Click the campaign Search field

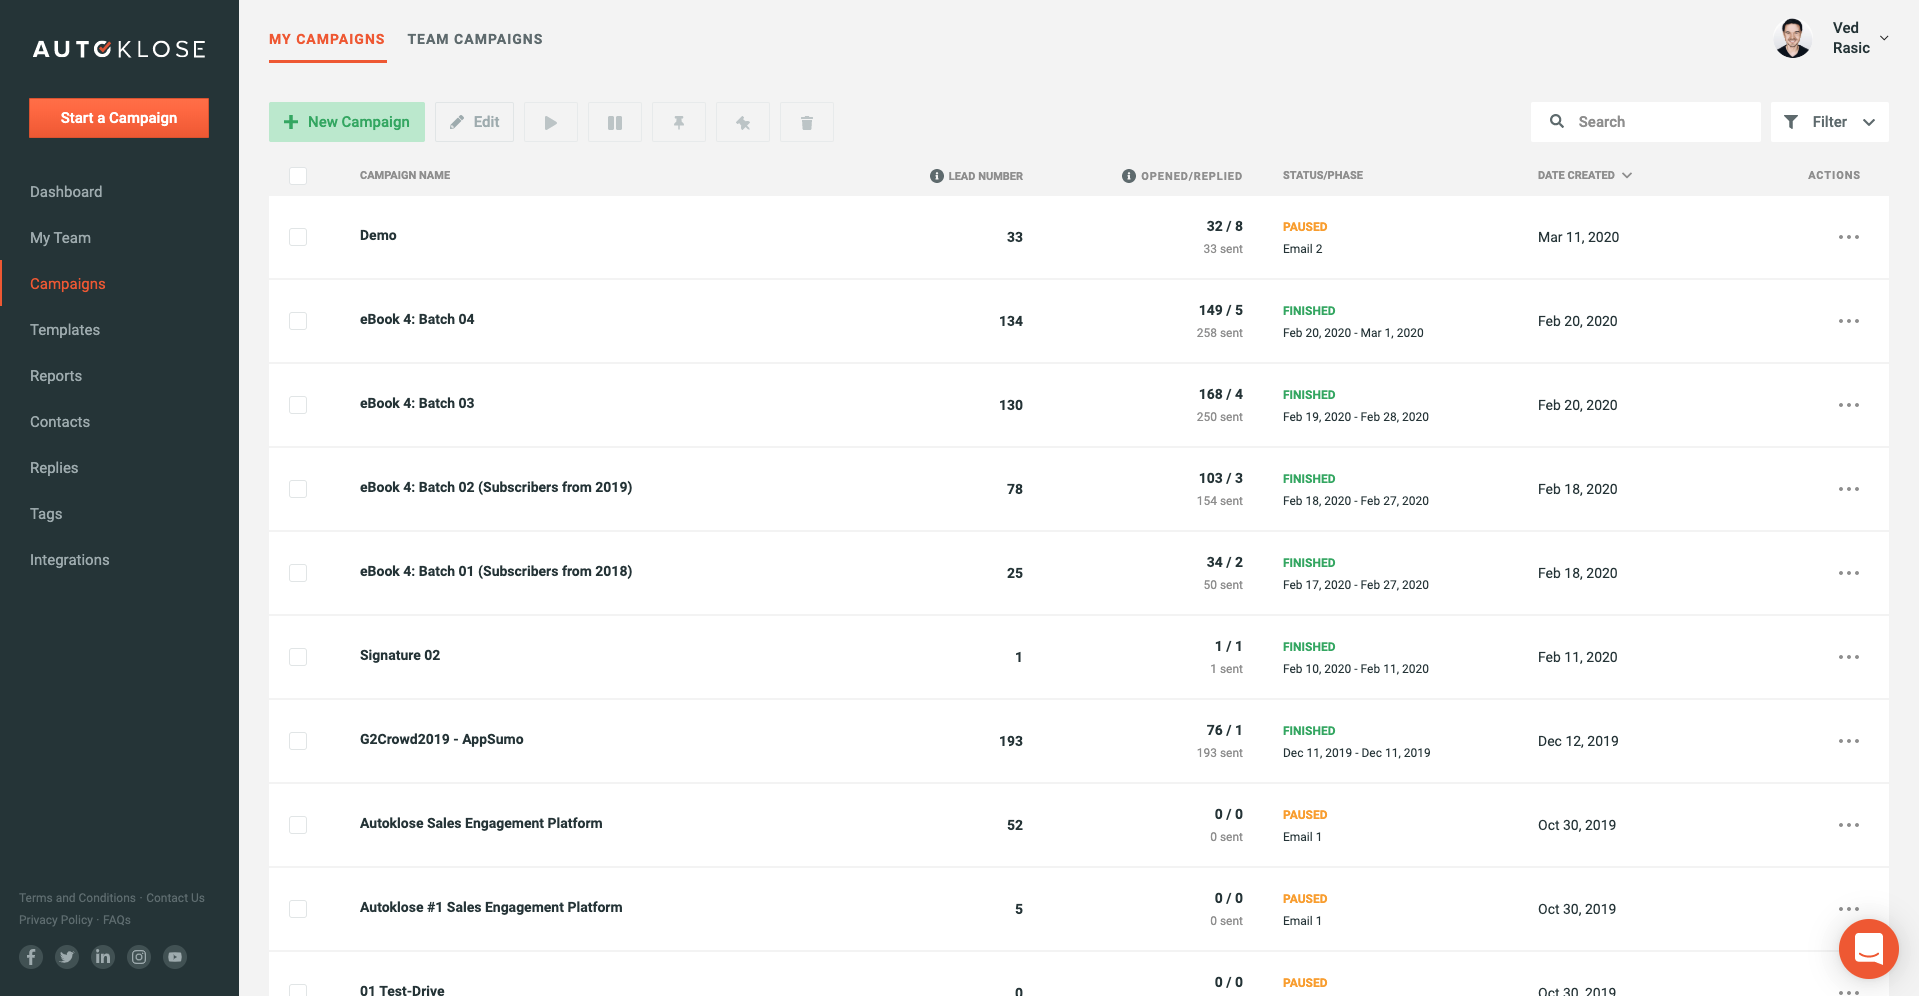tap(1646, 122)
